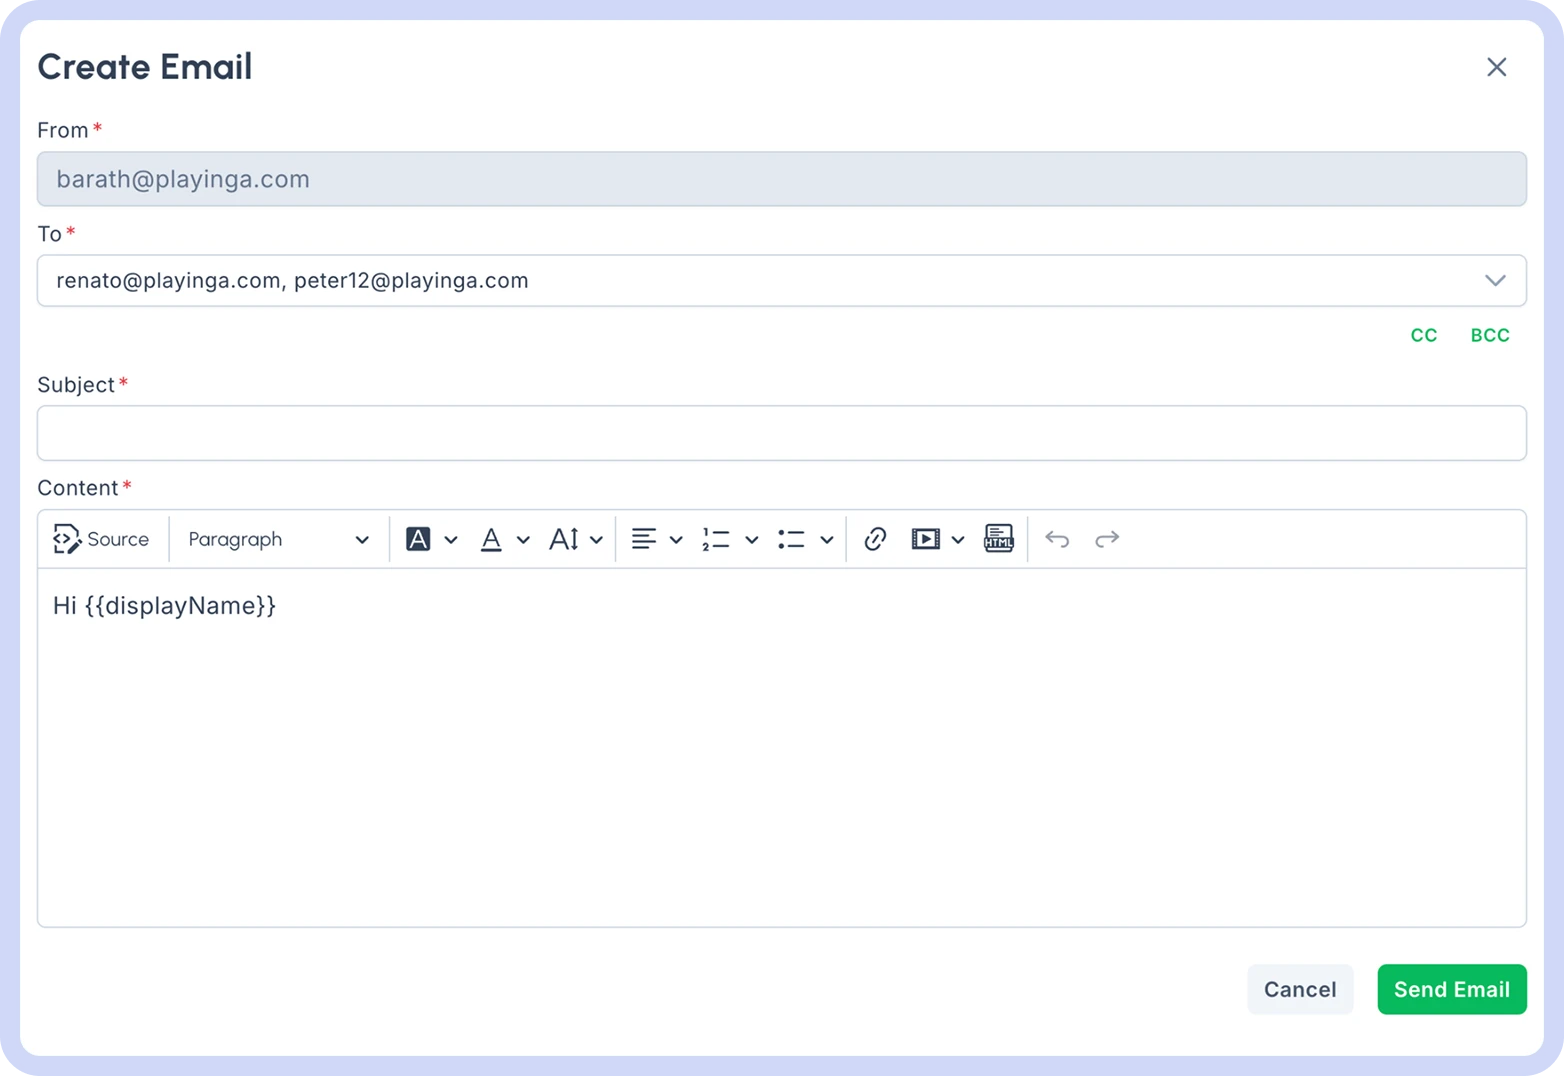The image size is (1564, 1076).
Task: Close the Create Email dialog
Action: pyautogui.click(x=1496, y=67)
